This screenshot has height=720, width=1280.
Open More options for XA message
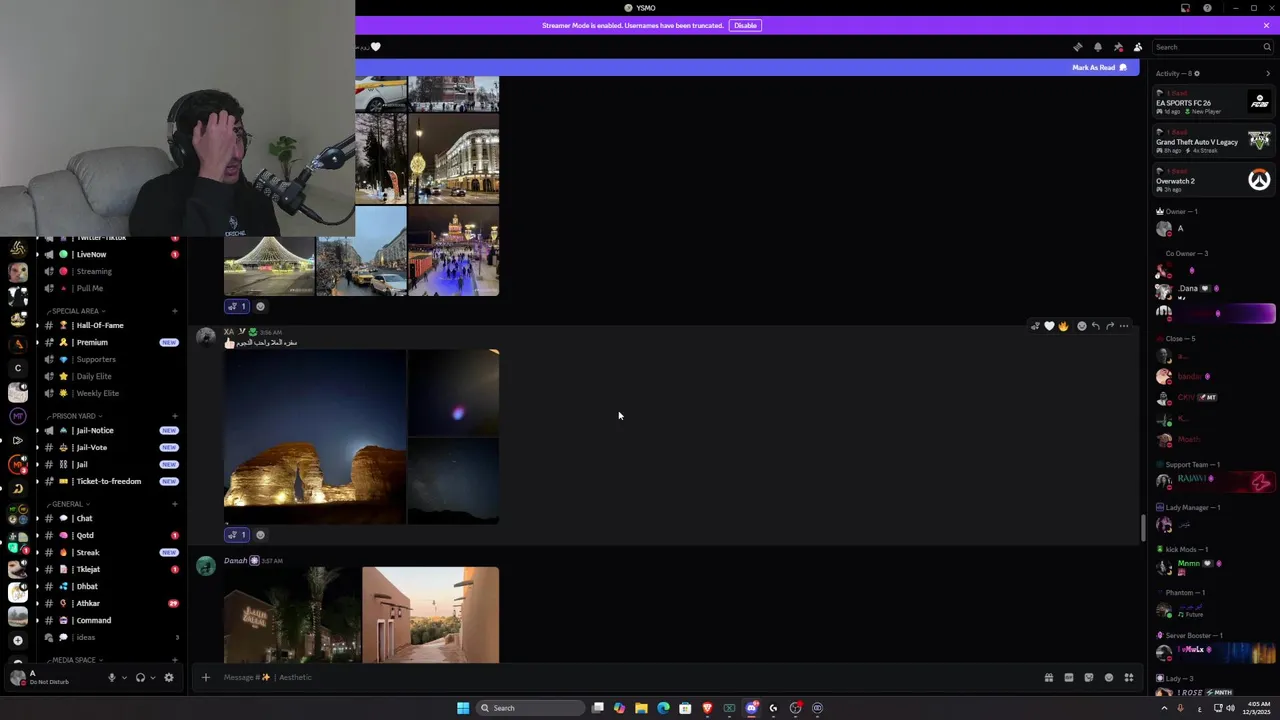[1124, 326]
